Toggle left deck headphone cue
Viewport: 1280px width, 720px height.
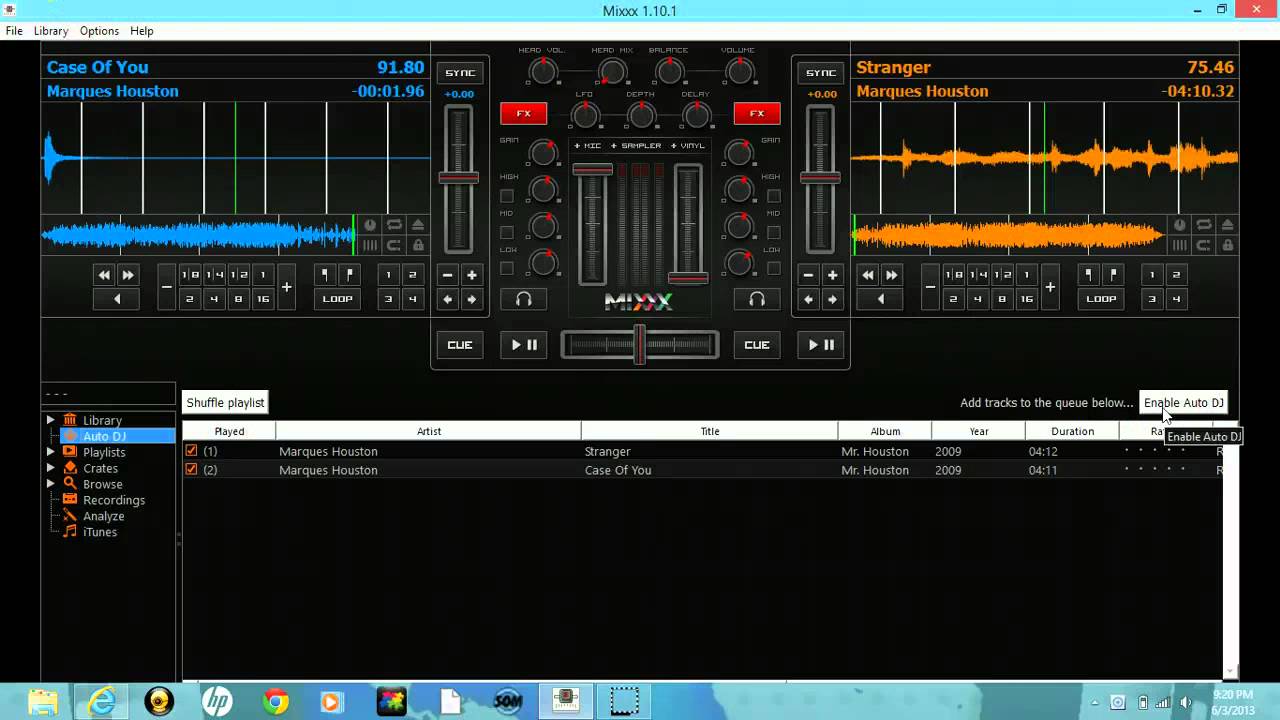(523, 299)
